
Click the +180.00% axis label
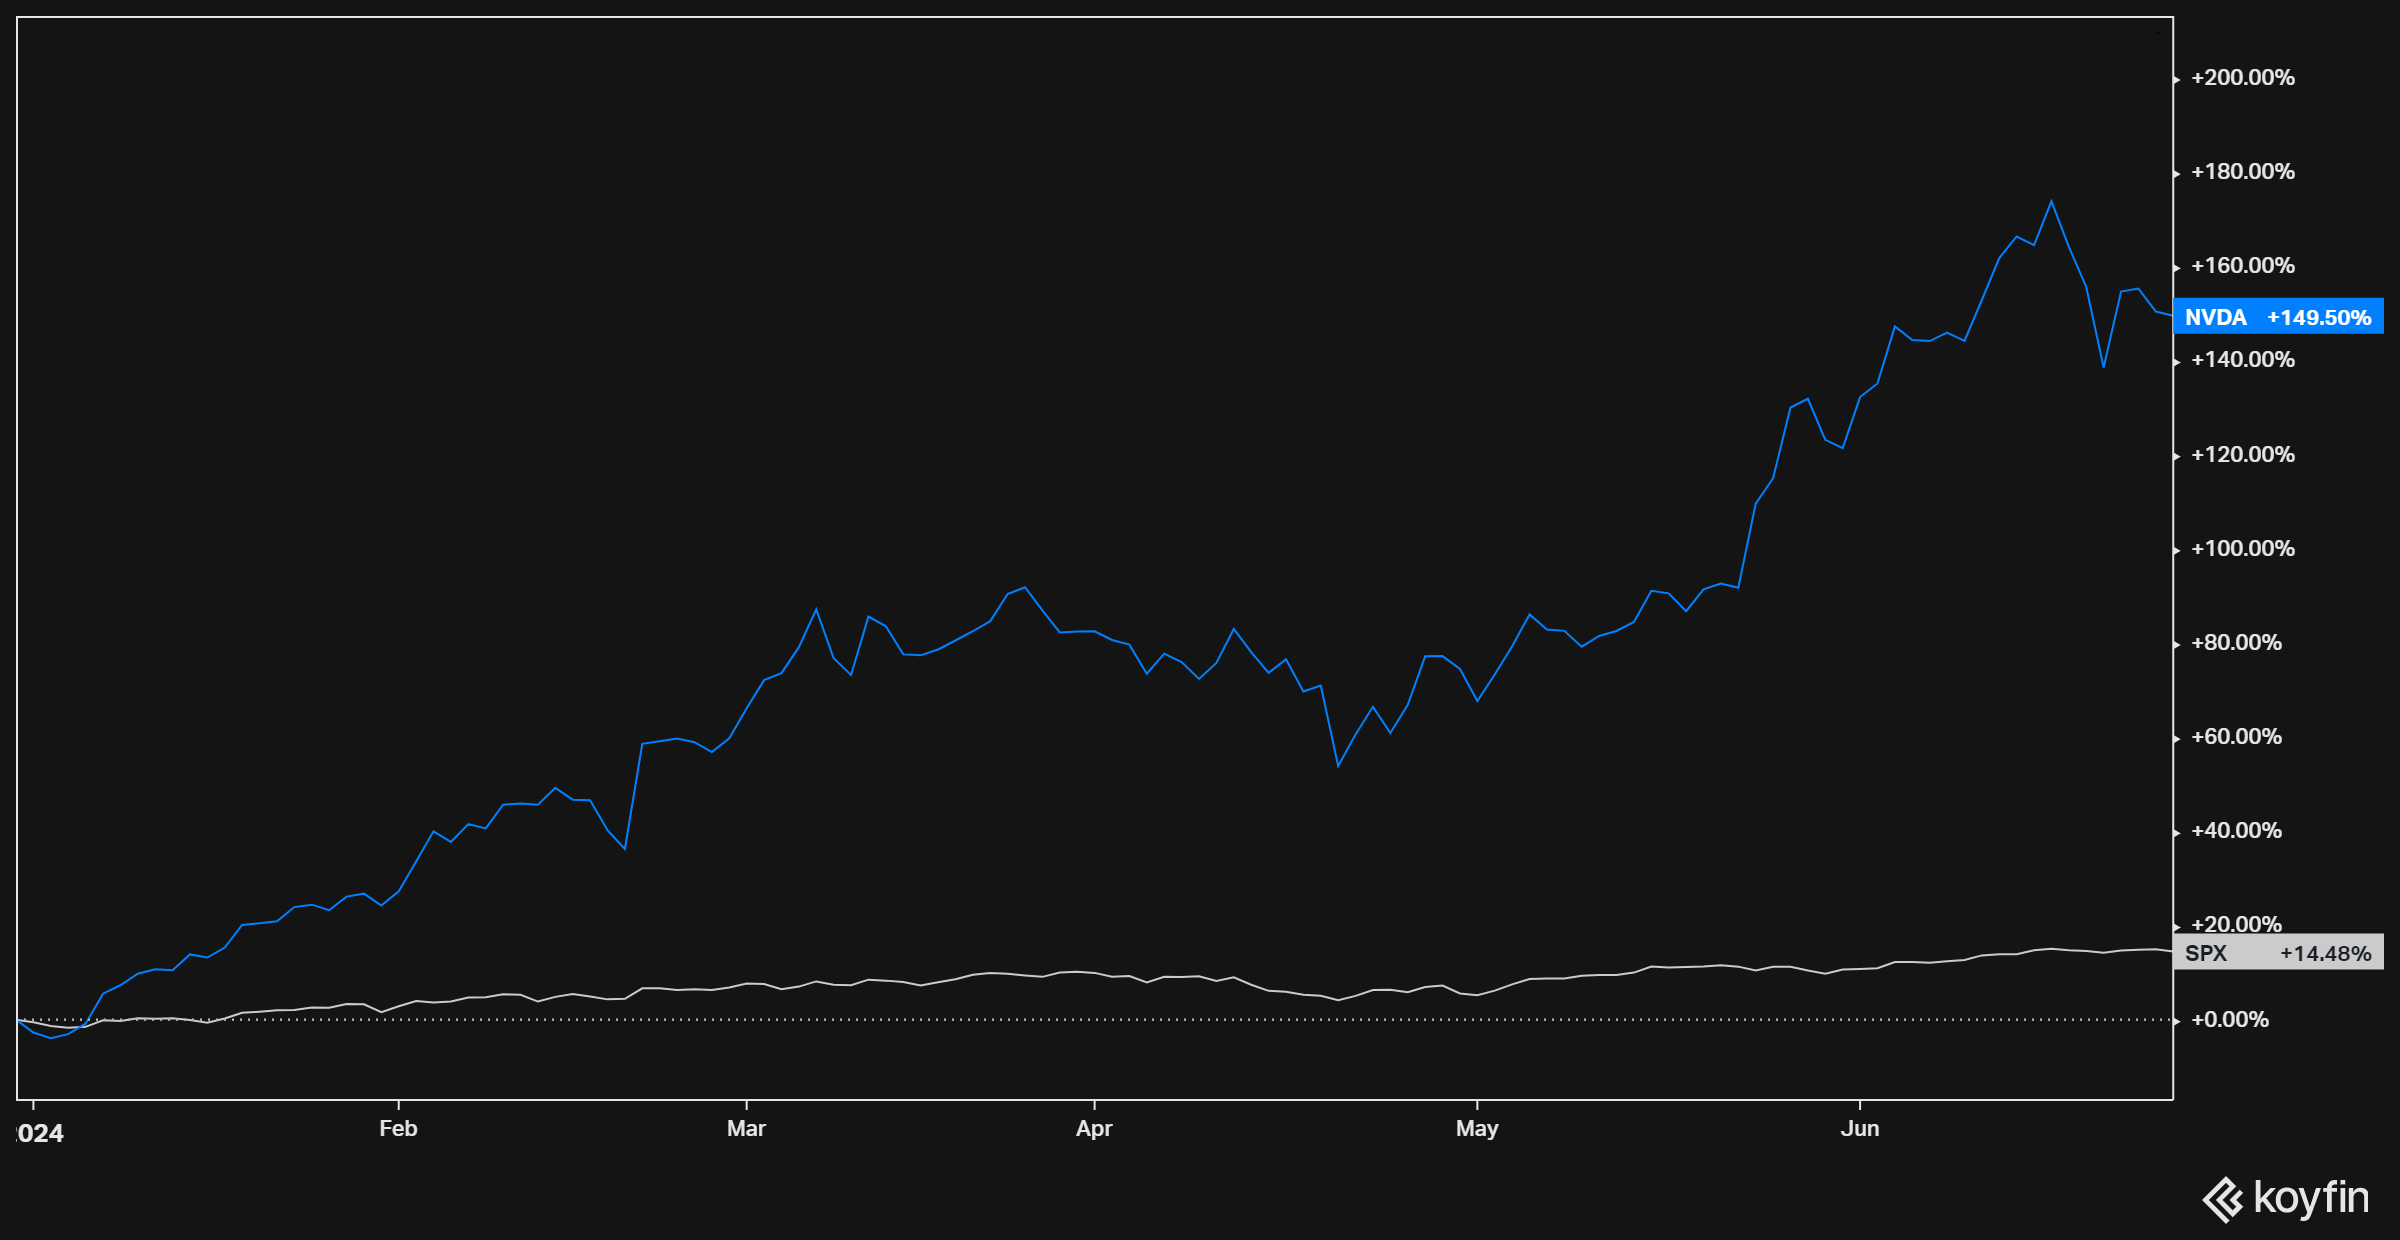[x=2242, y=172]
